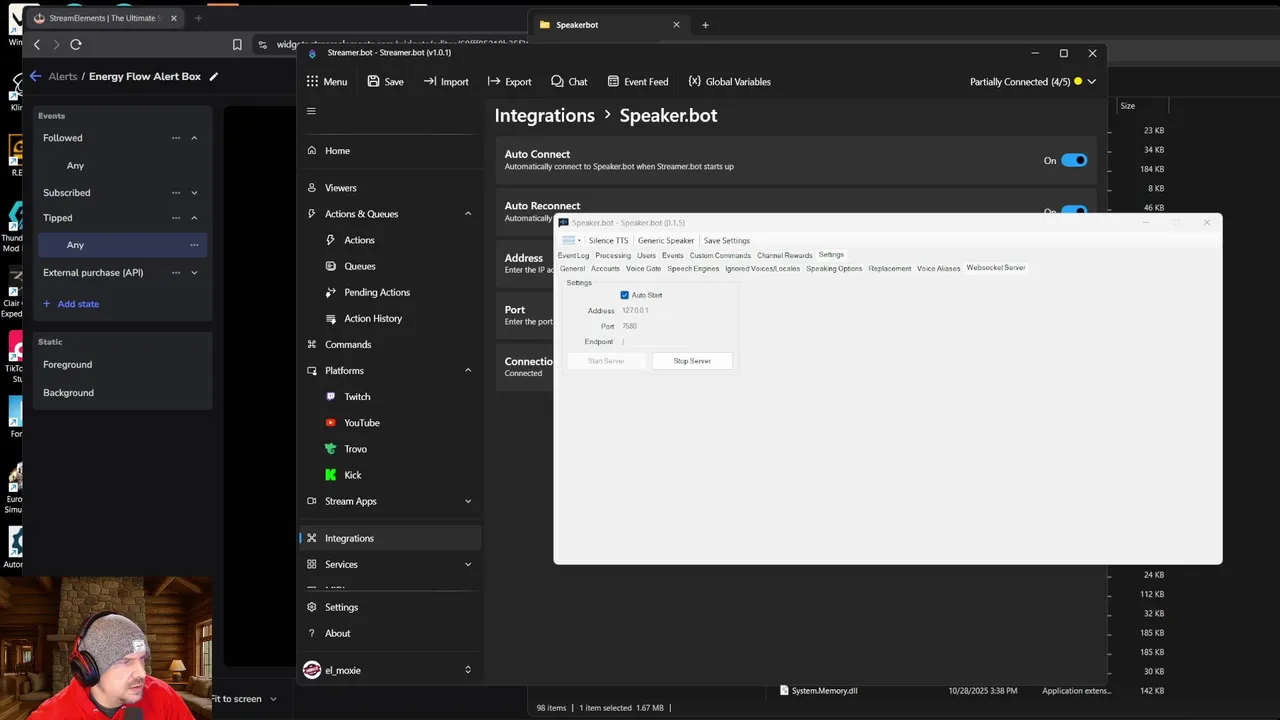This screenshot has width=1280, height=720.
Task: Click Generic Speaker in Speaker.bot toolbar
Action: pos(666,241)
